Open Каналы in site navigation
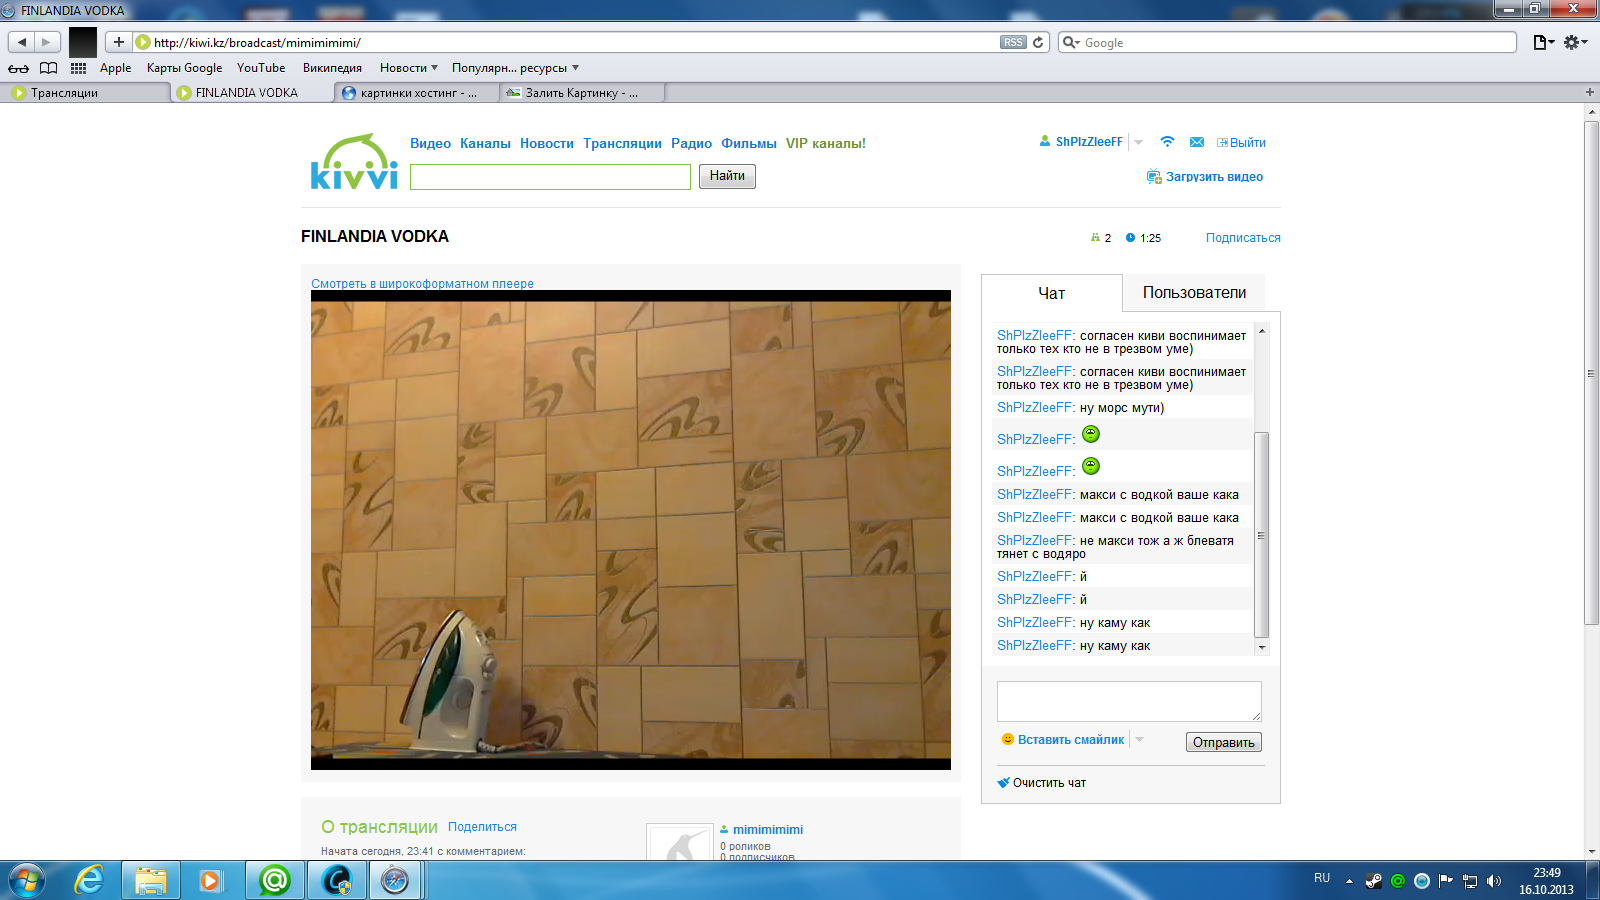Screen dimensions: 1600x900 click(485, 143)
